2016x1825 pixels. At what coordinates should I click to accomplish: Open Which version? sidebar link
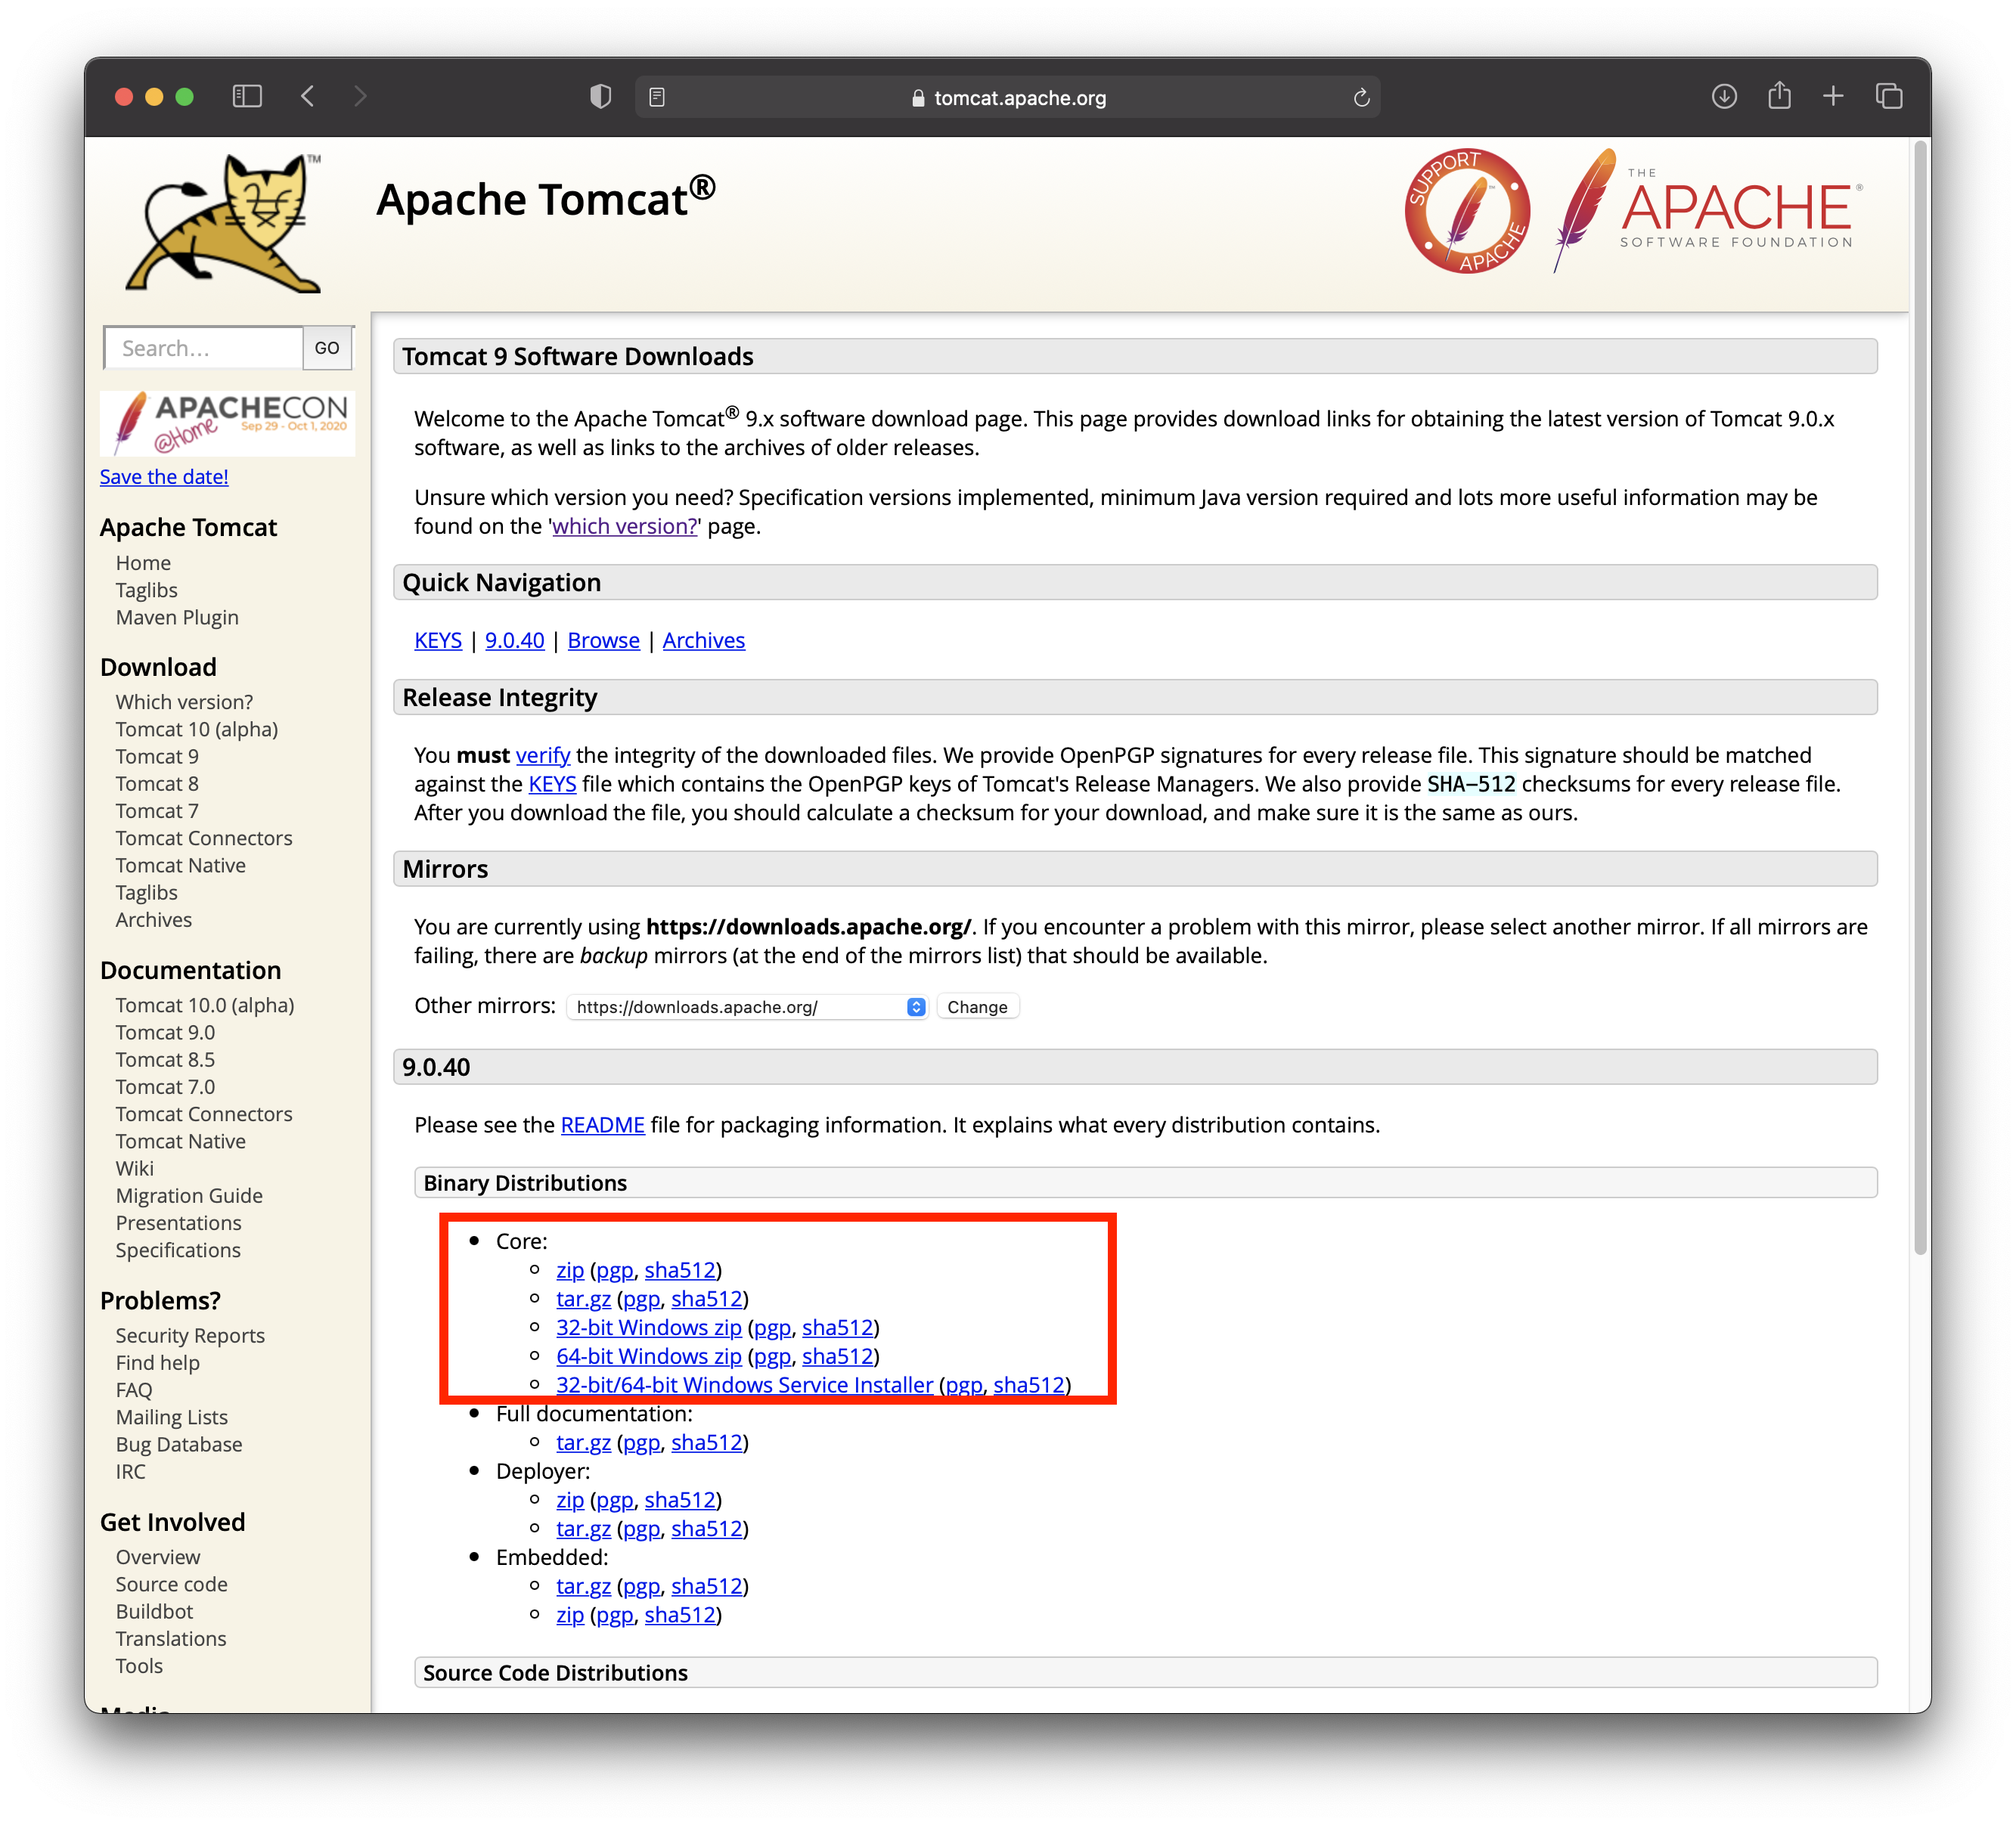click(x=184, y=702)
